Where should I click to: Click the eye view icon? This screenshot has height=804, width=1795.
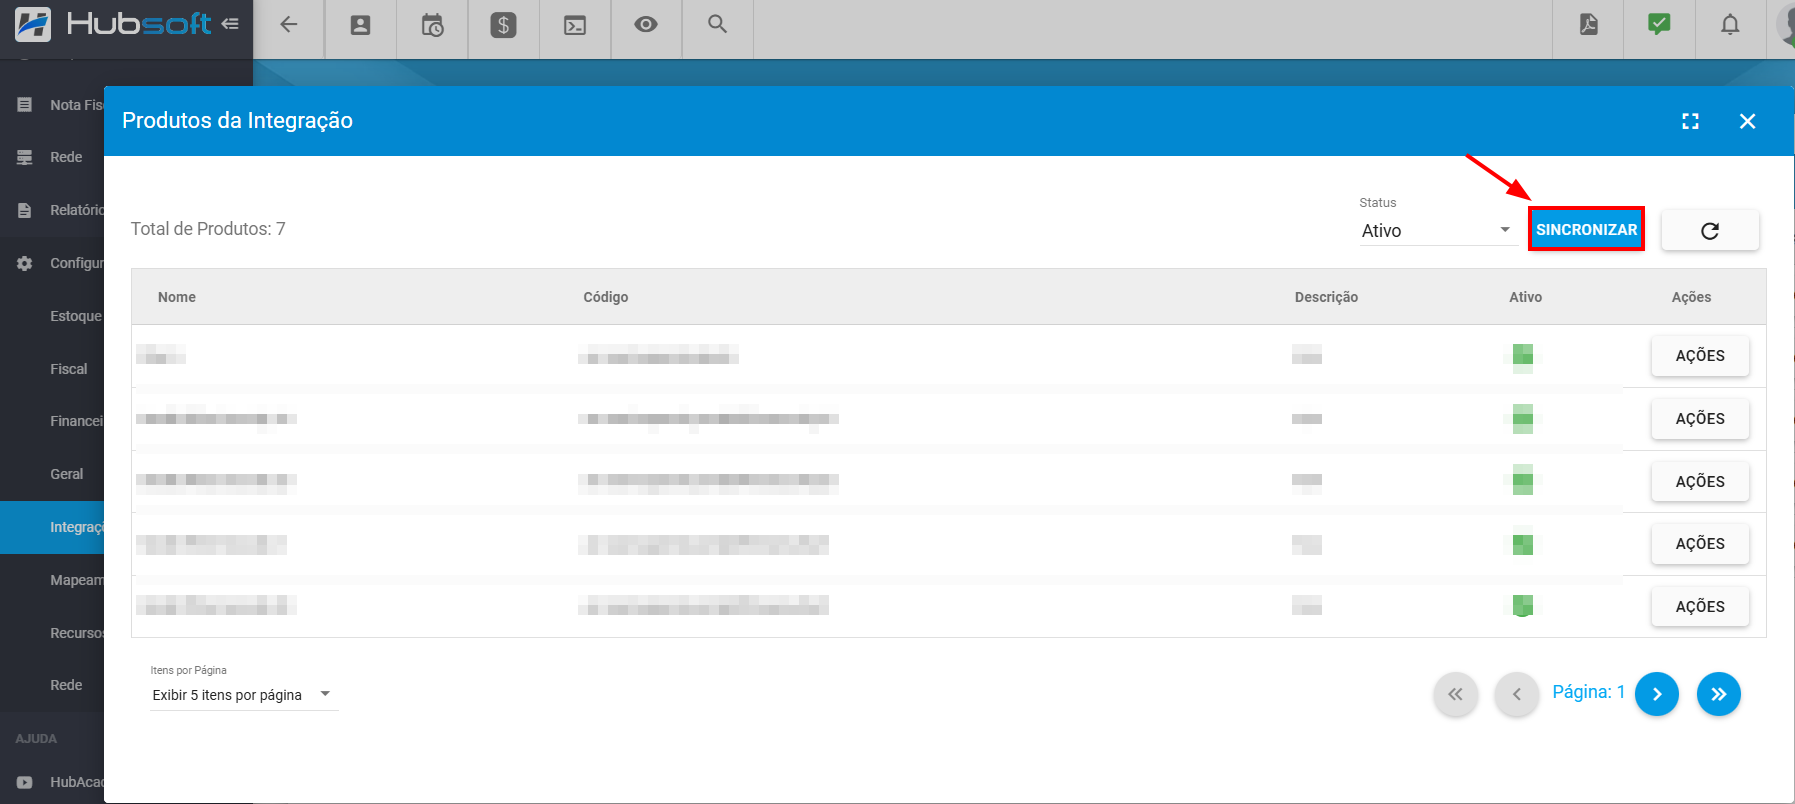tap(646, 24)
